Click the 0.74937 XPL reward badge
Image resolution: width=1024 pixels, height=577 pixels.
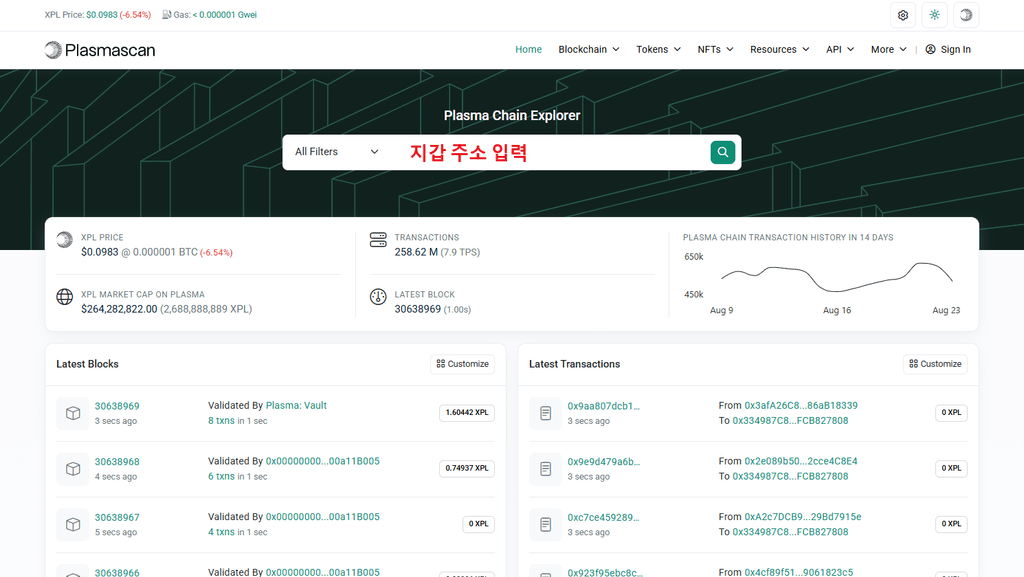pos(467,468)
